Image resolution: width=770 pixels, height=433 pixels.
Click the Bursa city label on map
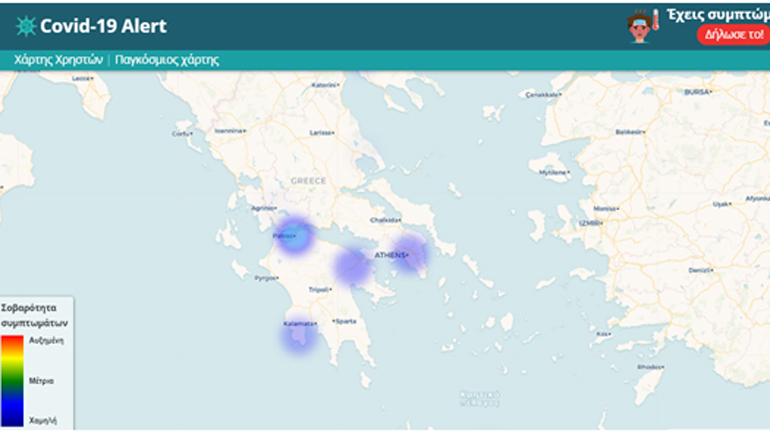click(x=696, y=91)
